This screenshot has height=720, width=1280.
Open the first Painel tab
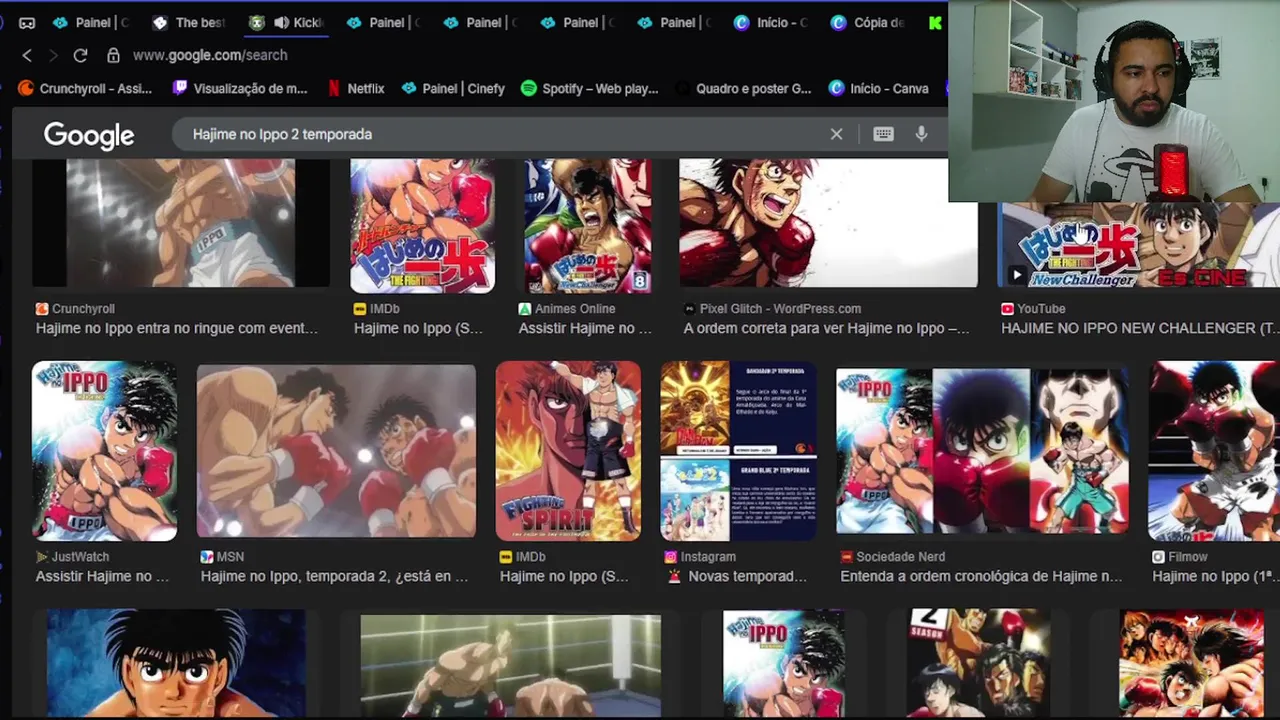[91, 22]
